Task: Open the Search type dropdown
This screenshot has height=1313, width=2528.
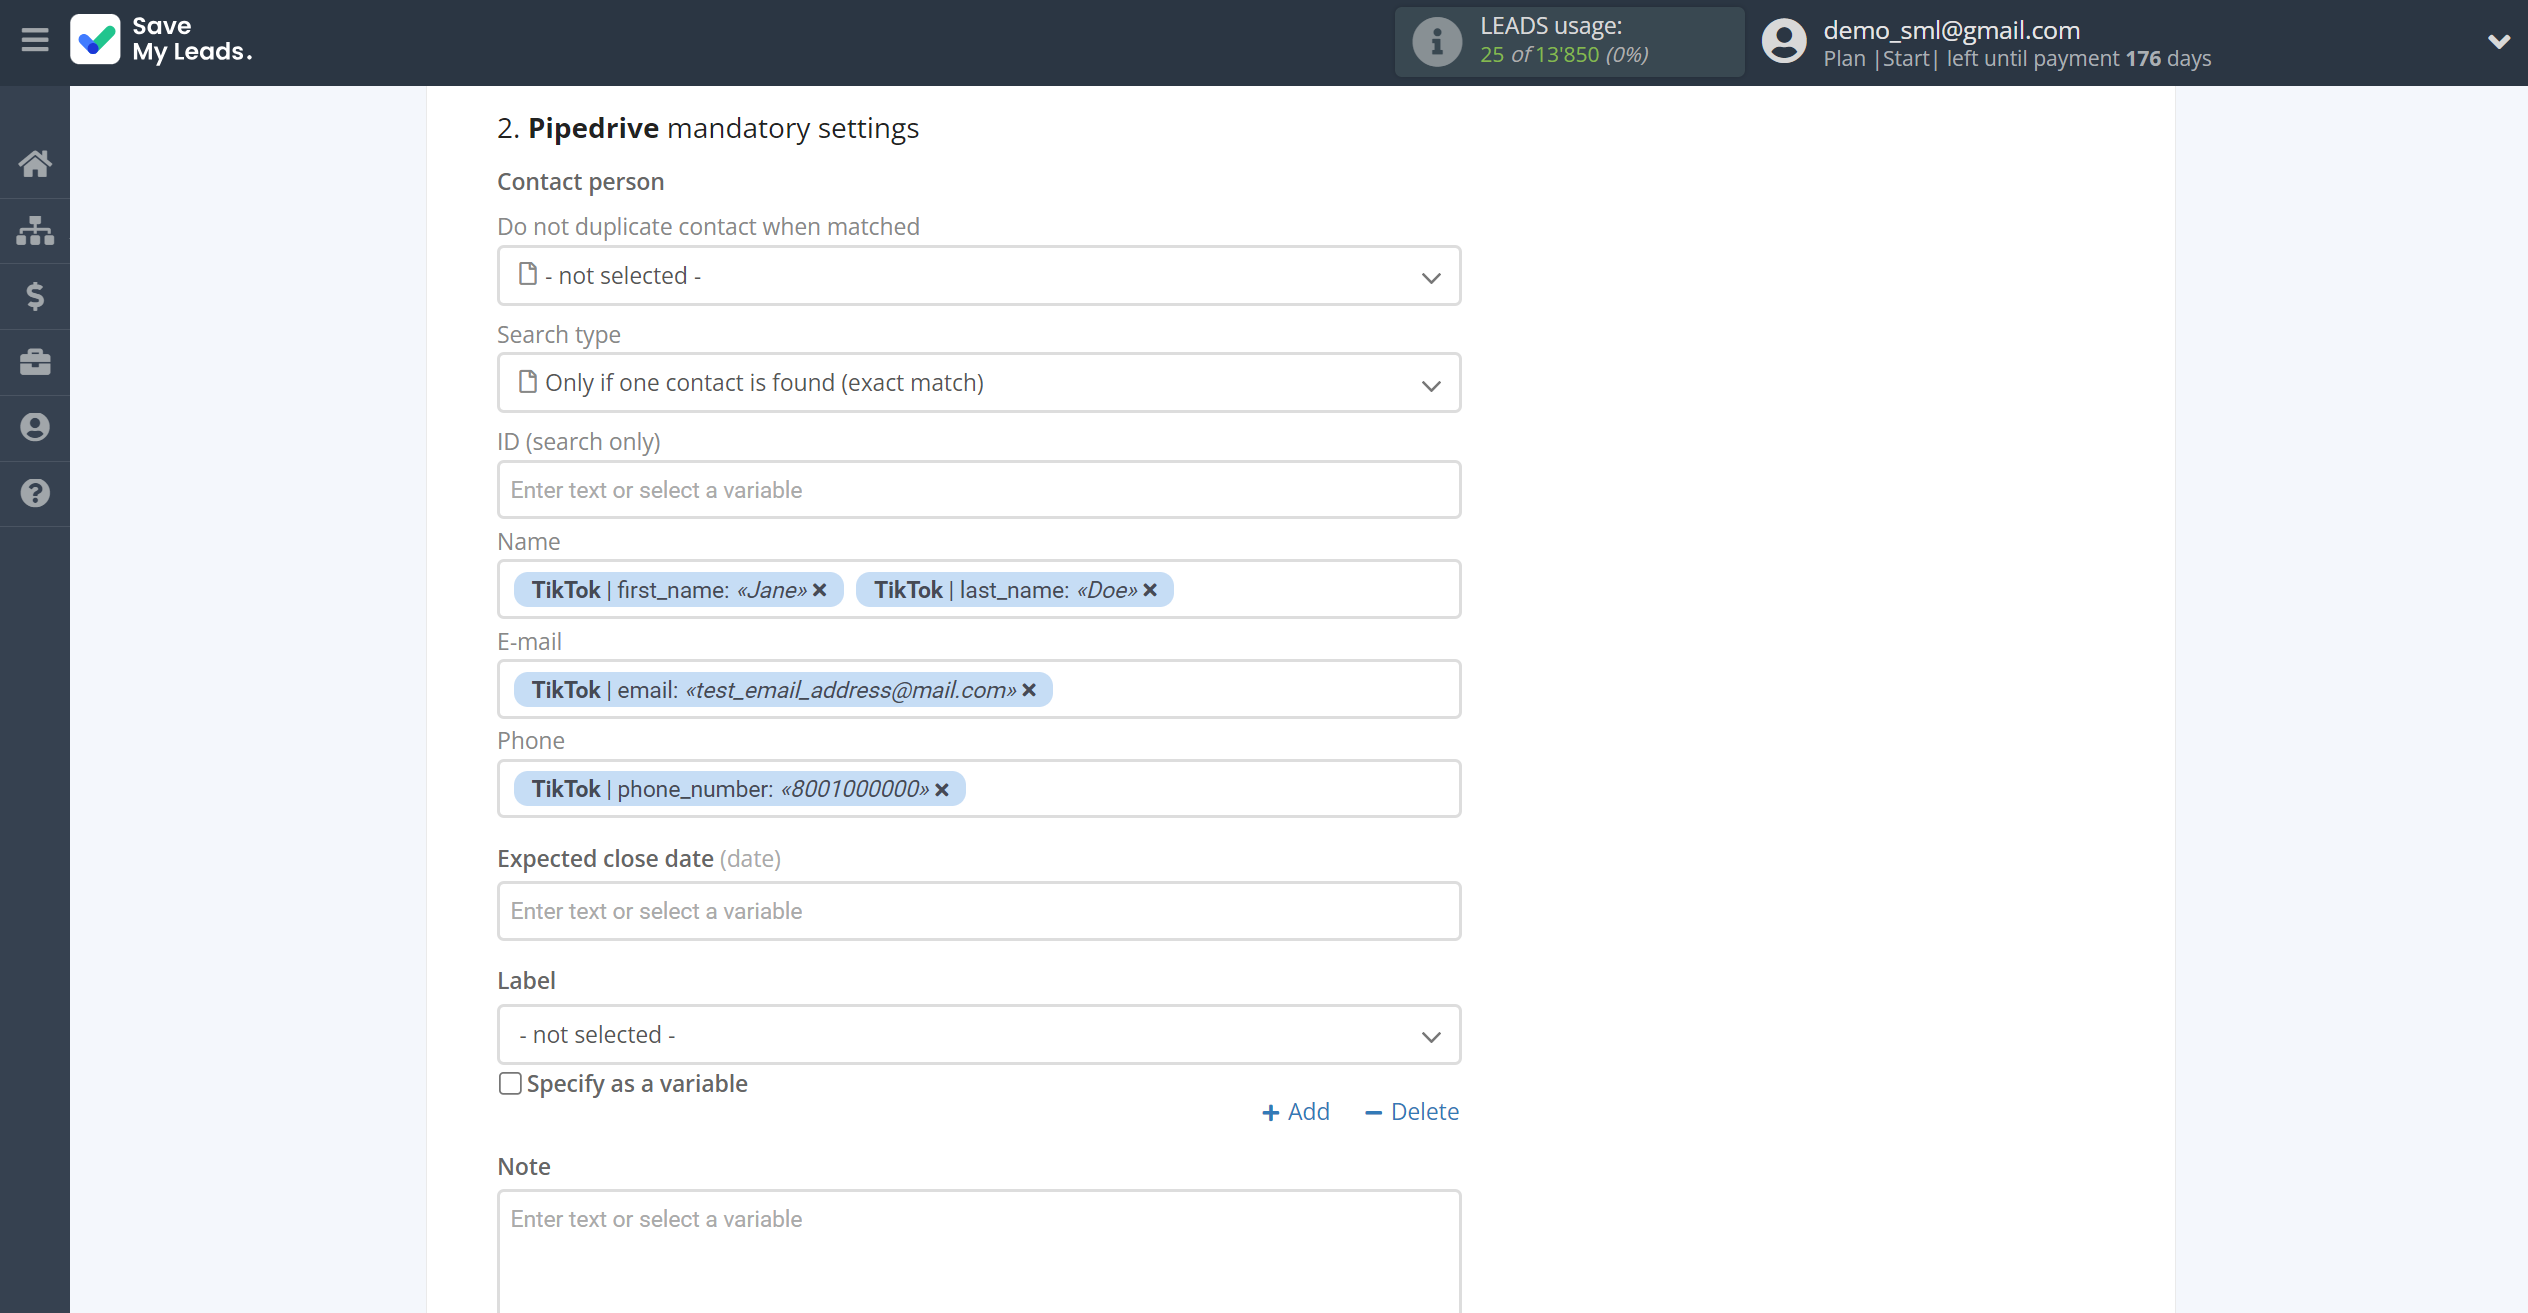Action: [979, 383]
